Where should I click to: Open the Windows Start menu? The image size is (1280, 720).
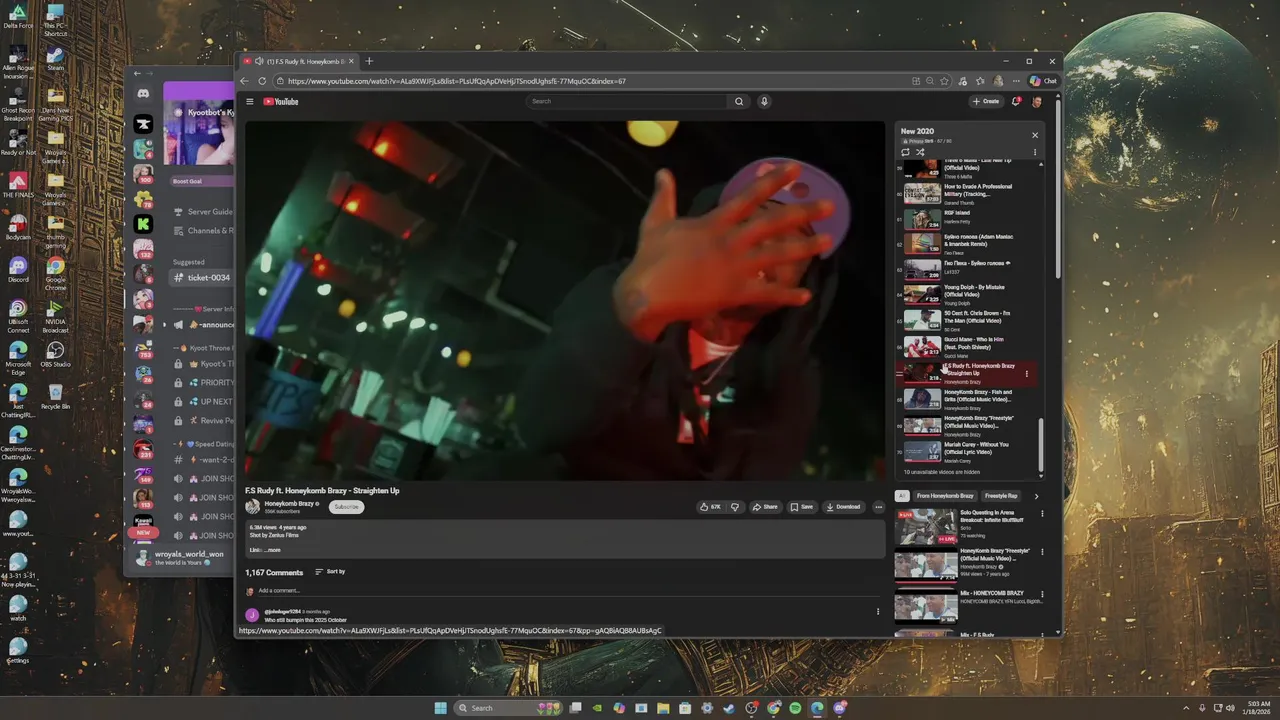click(x=441, y=708)
